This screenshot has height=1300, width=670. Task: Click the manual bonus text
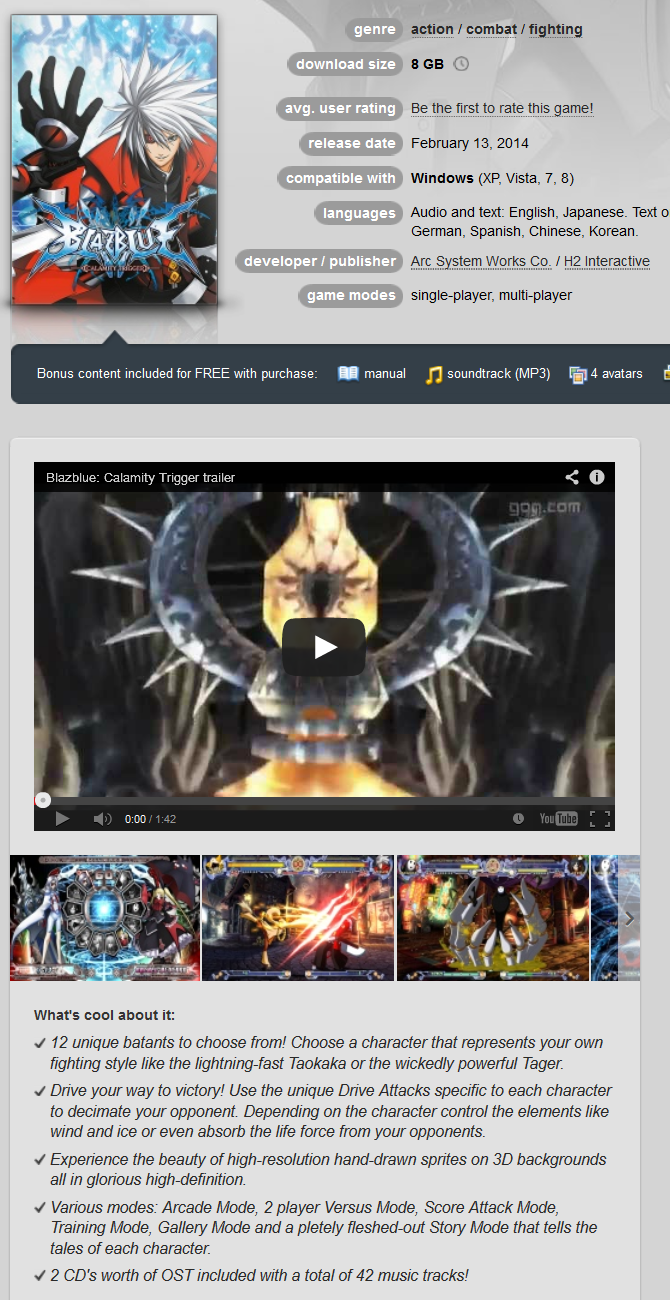click(385, 374)
